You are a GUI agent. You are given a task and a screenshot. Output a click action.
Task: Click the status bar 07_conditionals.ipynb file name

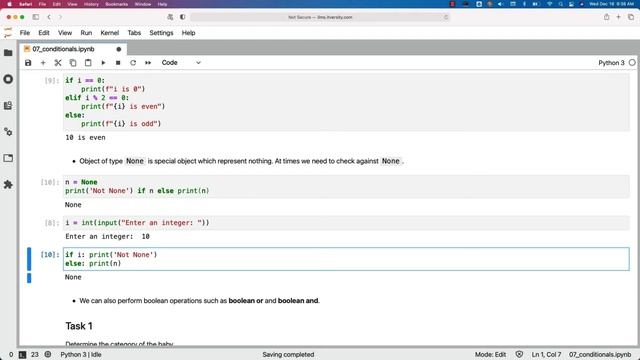pyautogui.click(x=600, y=355)
